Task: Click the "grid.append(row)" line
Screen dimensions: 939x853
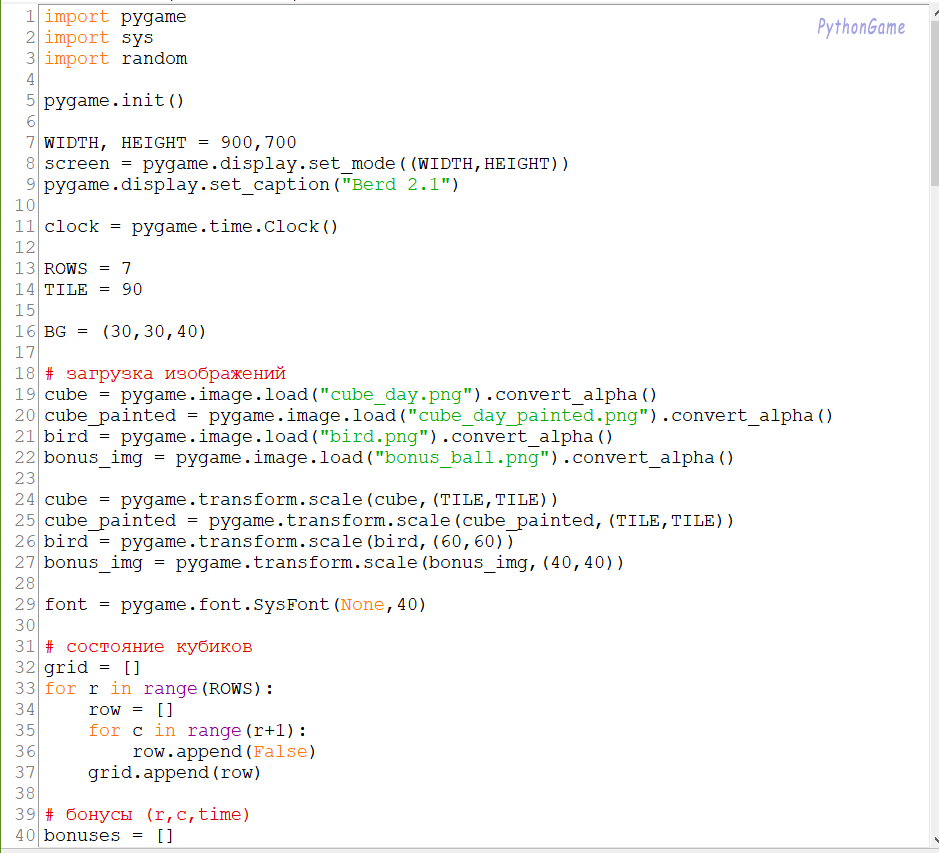Action: coord(175,773)
